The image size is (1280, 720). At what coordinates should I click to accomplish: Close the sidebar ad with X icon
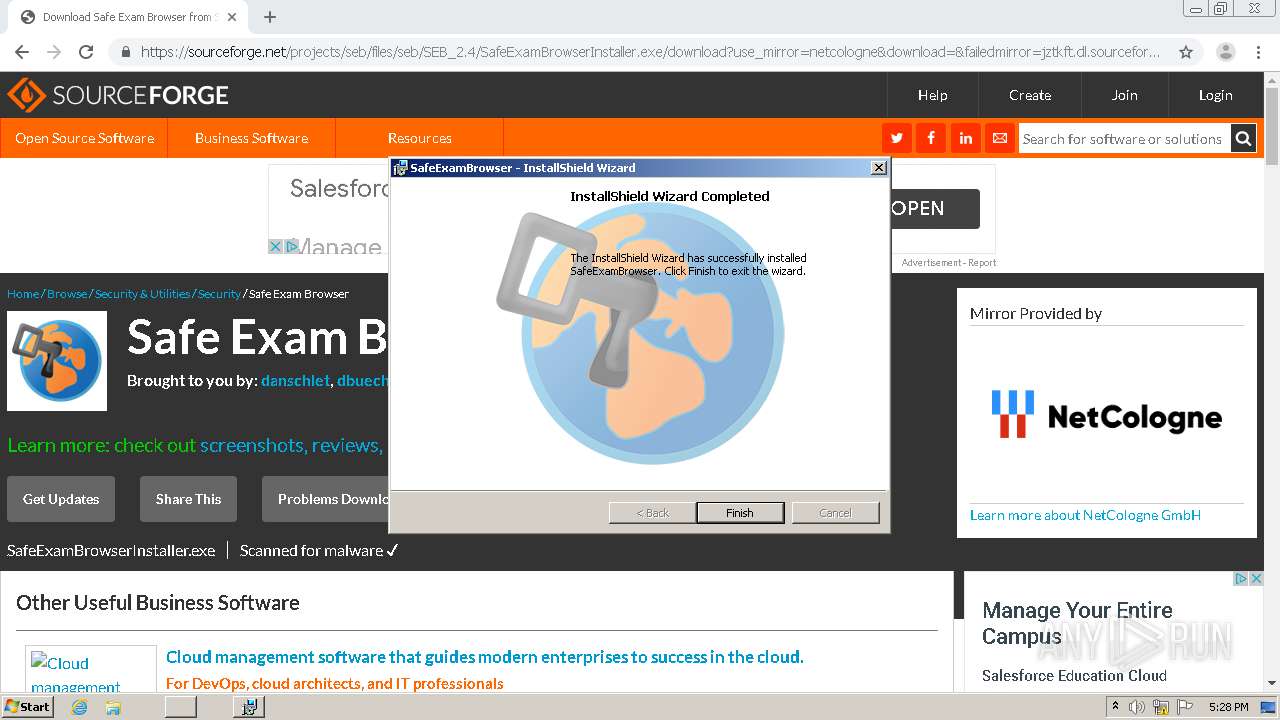(x=1257, y=578)
